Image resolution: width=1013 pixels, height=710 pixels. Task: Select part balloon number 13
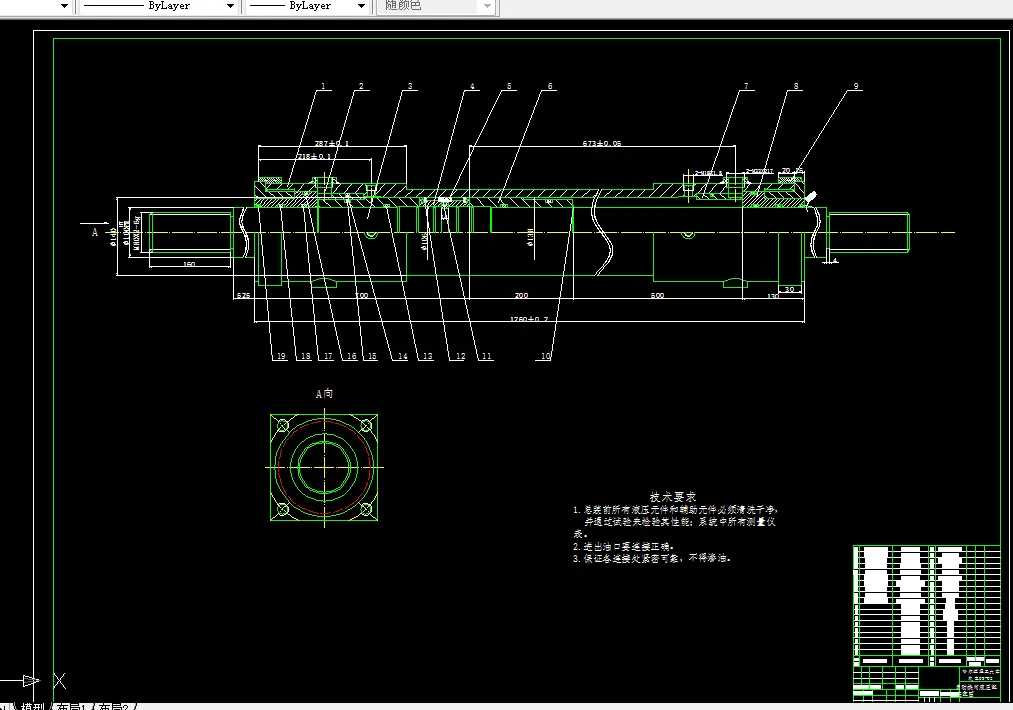[427, 356]
